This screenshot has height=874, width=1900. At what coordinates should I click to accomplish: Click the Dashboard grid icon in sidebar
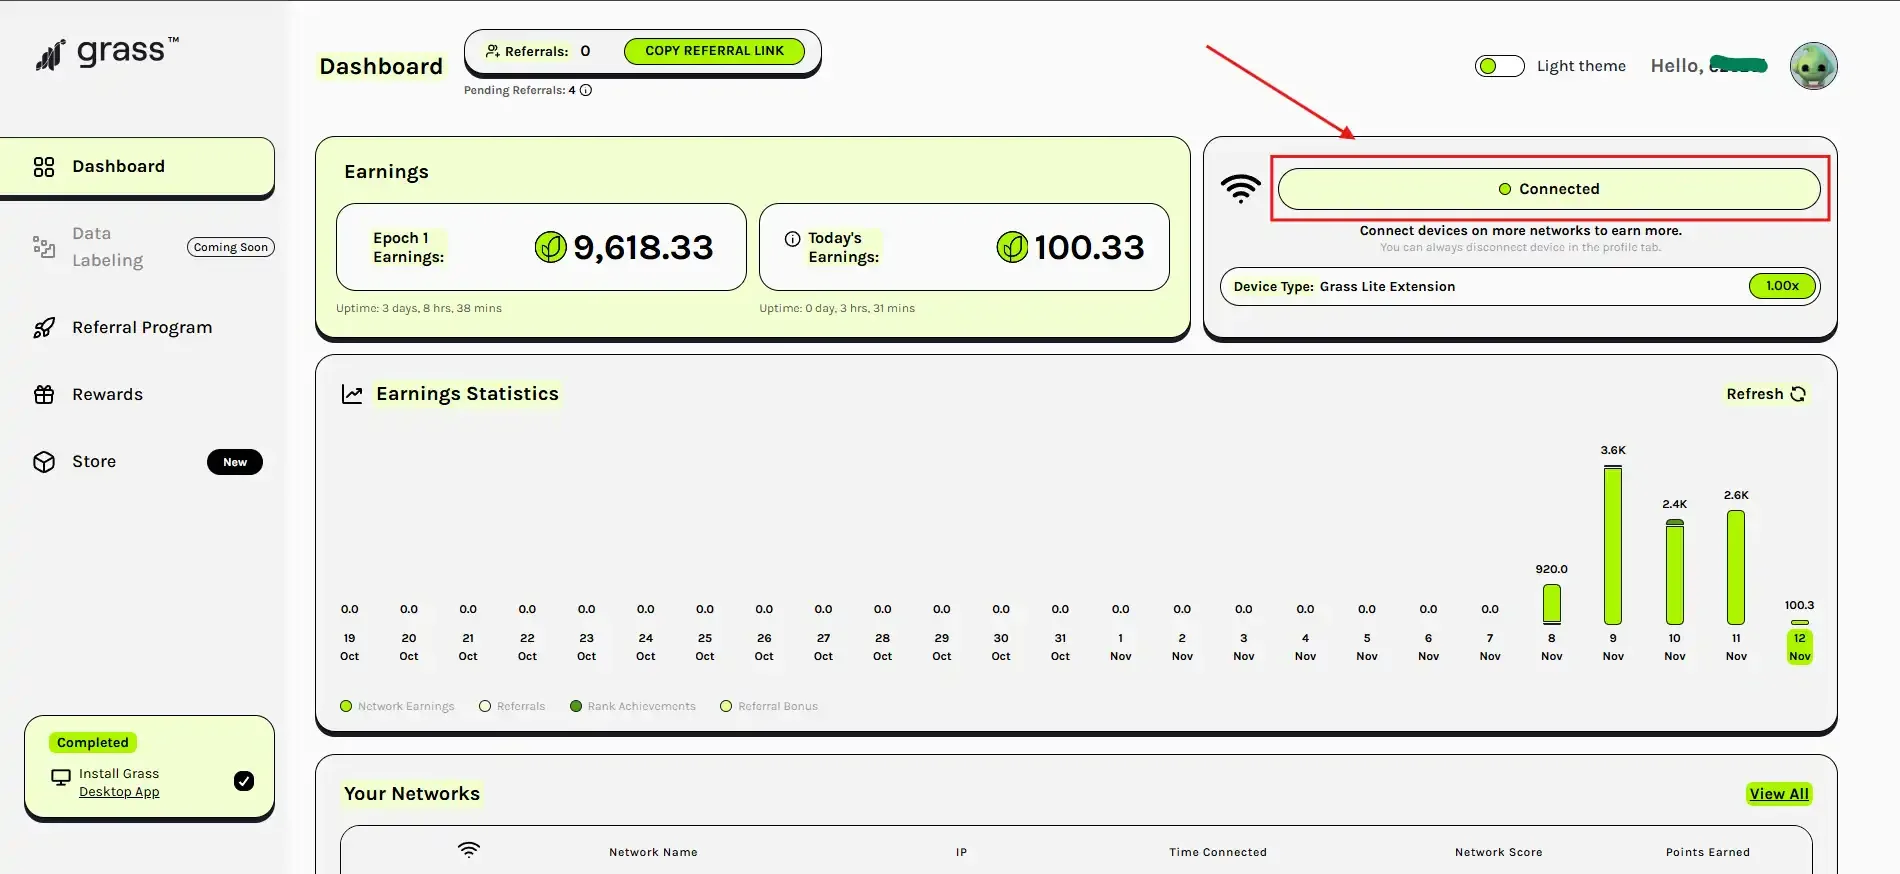pyautogui.click(x=44, y=167)
